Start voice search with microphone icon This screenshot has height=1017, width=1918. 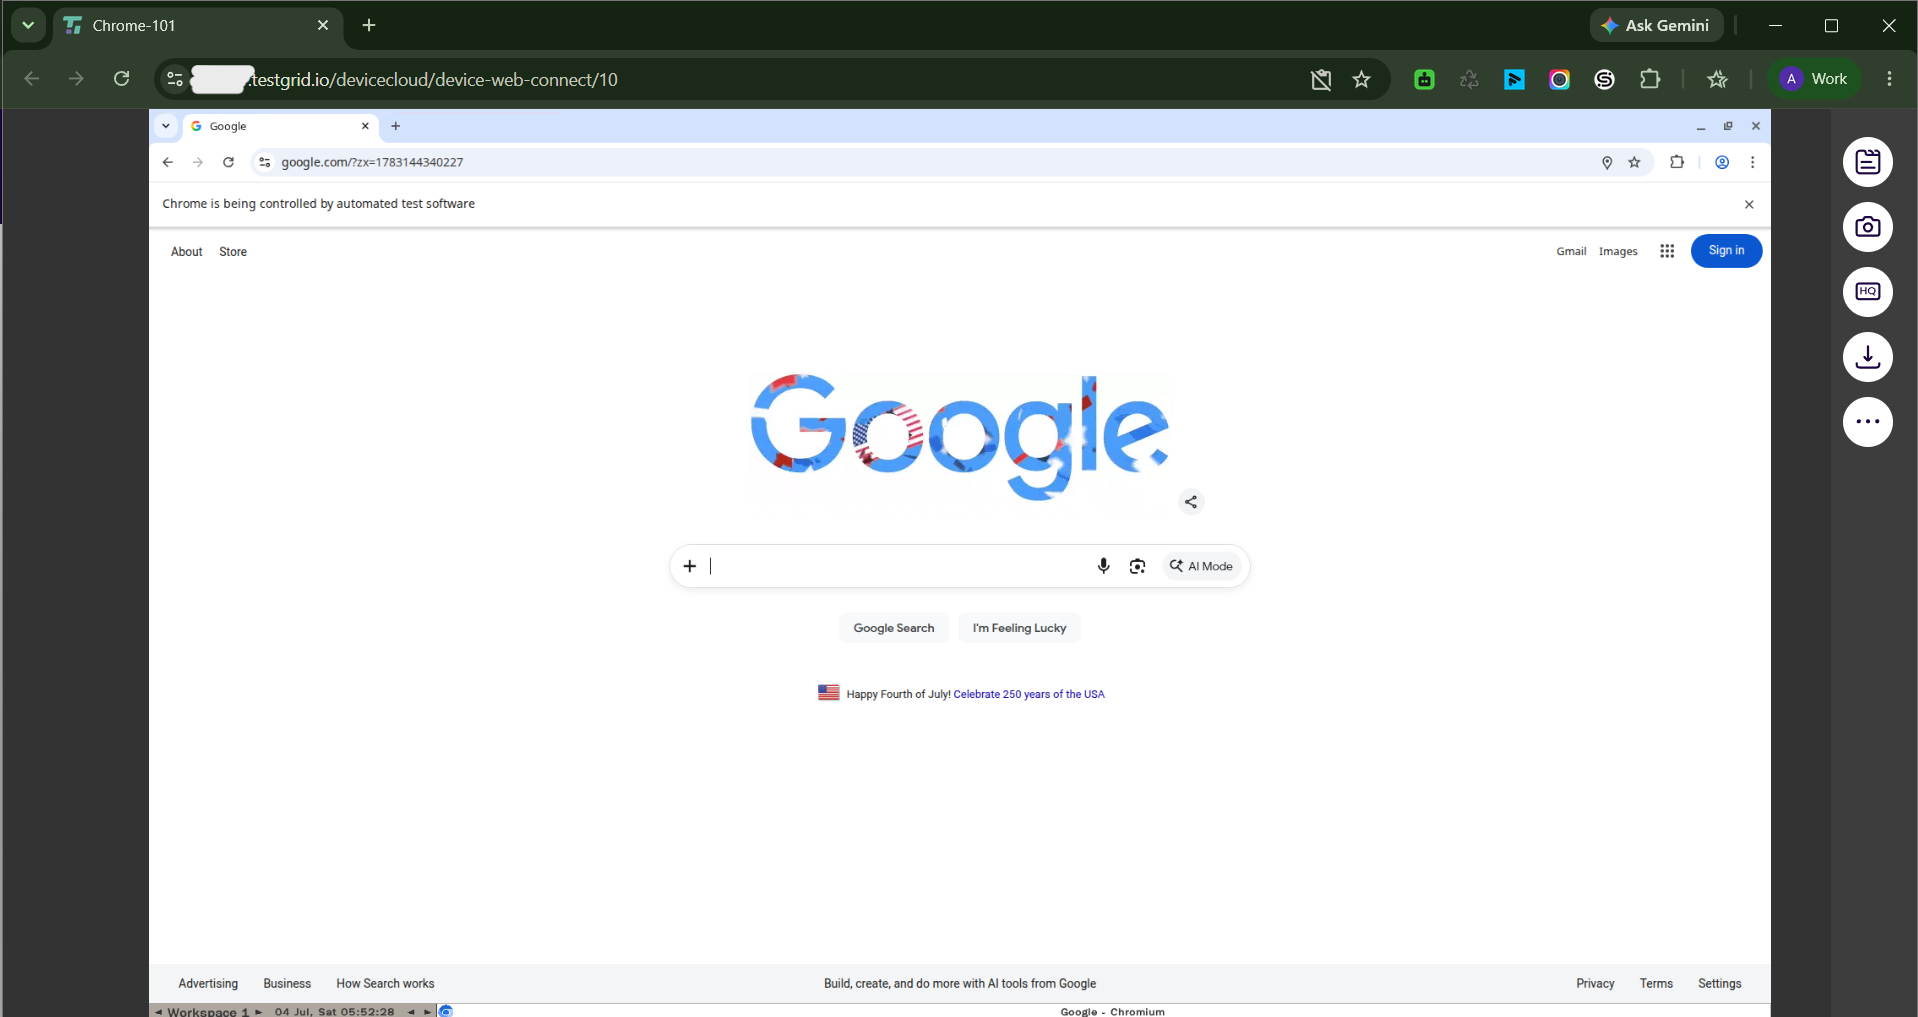1103,566
